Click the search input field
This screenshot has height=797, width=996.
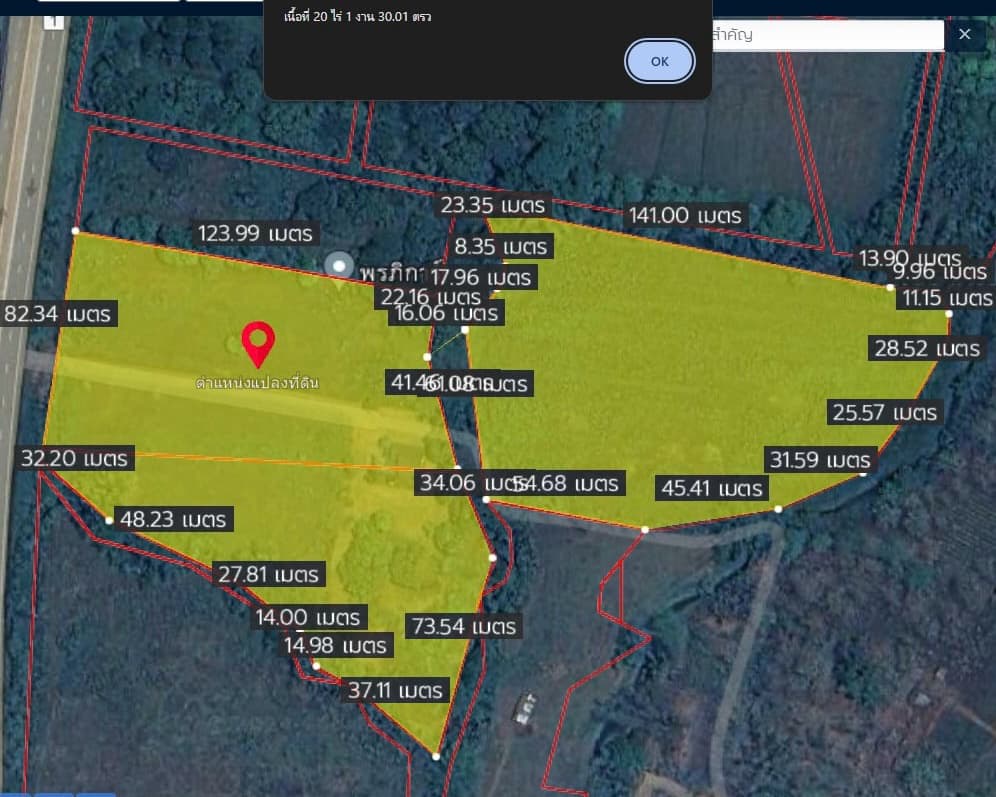[826, 35]
